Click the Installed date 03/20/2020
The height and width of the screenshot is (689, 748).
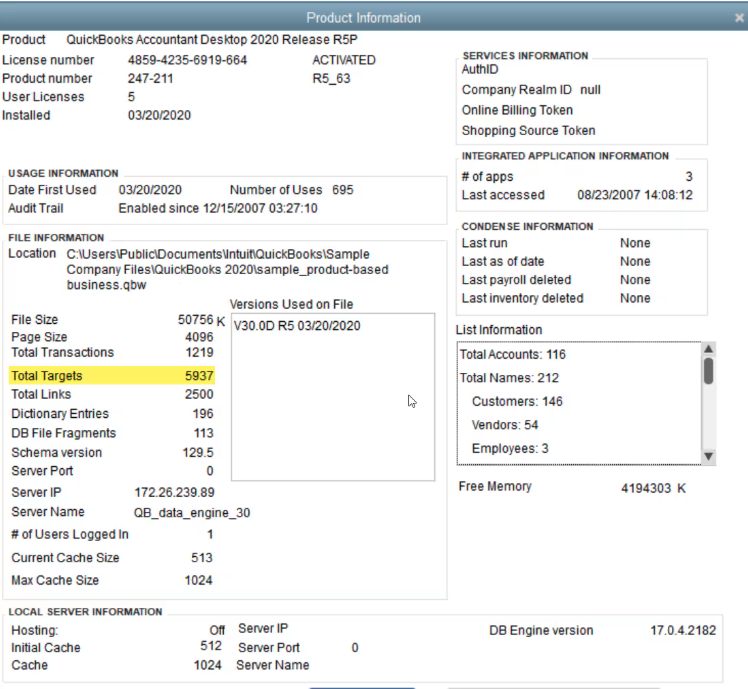tap(159, 115)
